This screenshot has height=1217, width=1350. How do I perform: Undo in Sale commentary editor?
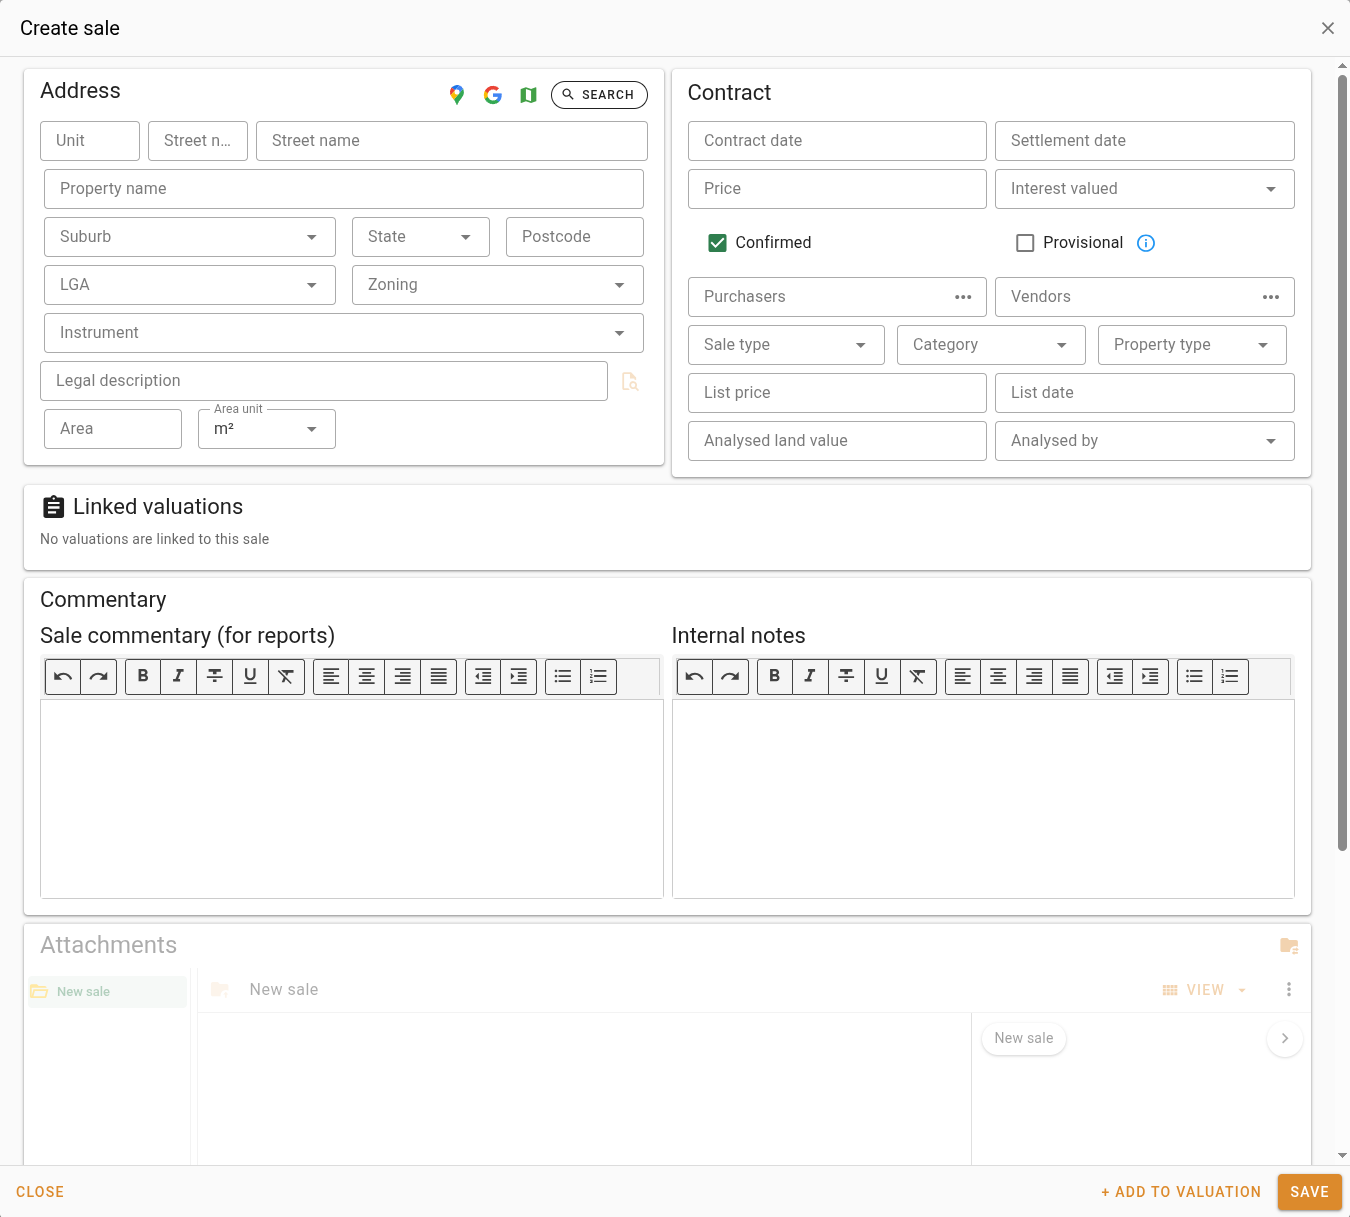tap(63, 677)
